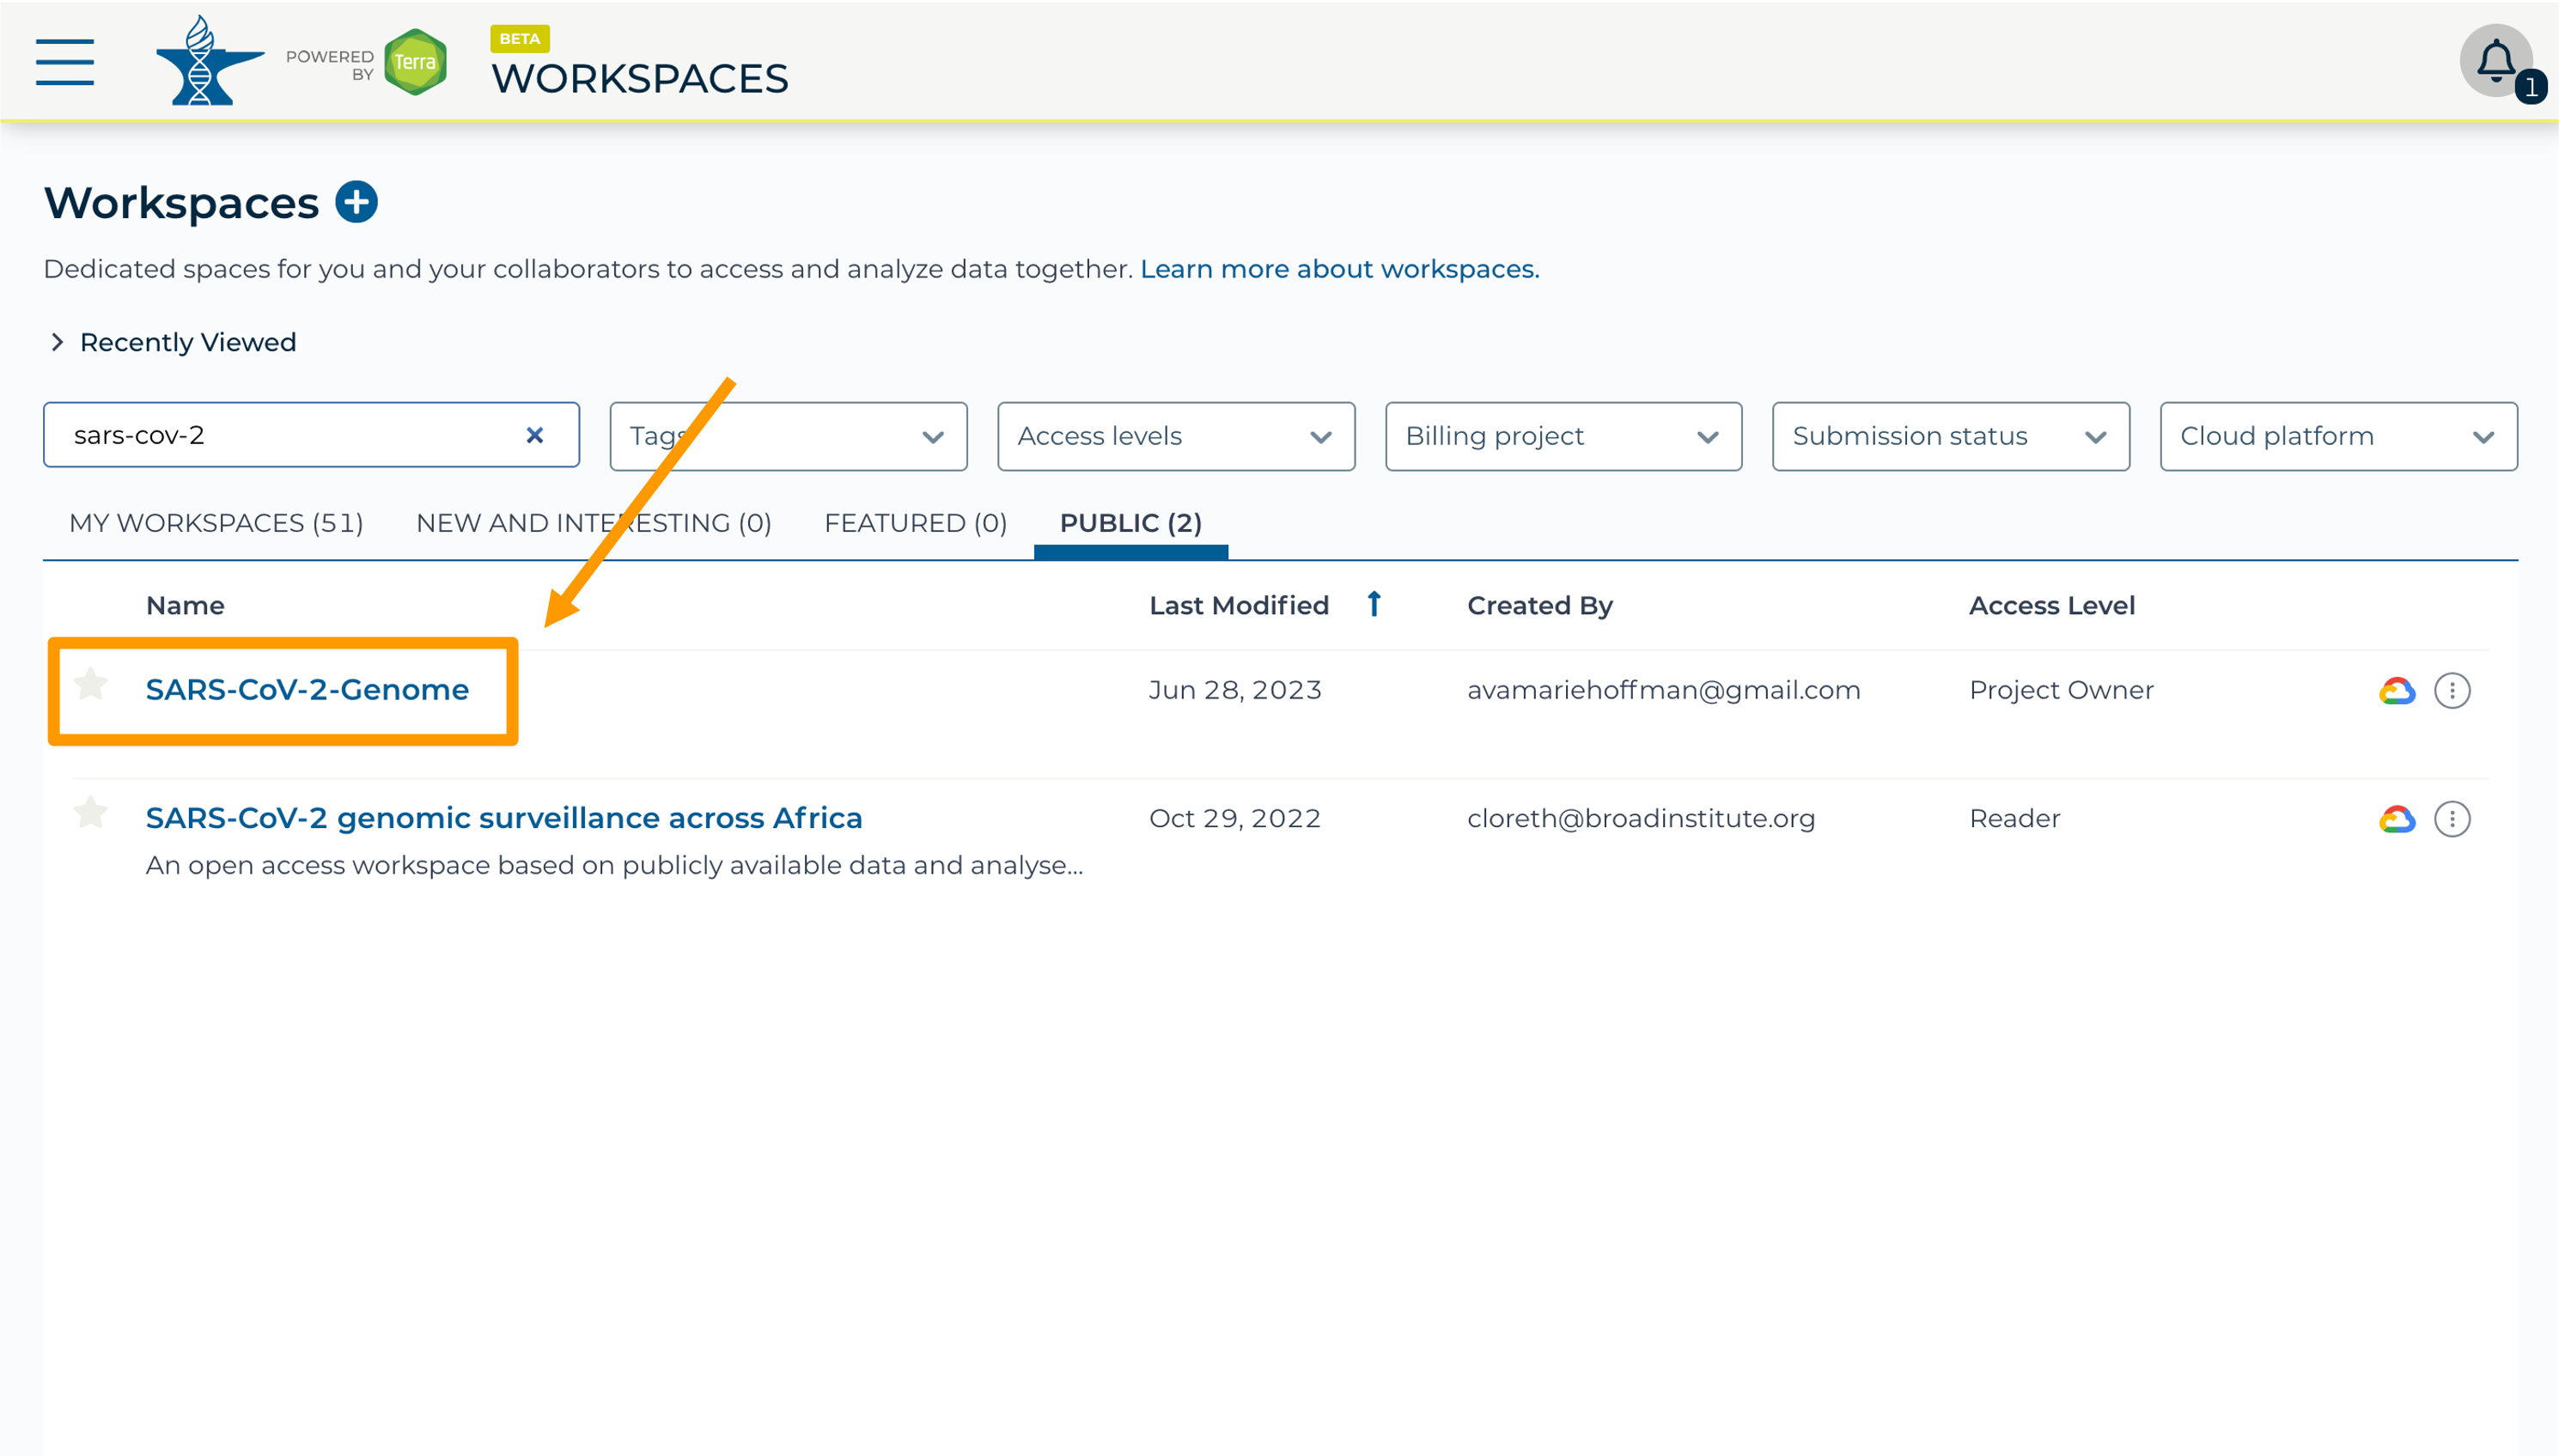Open the notifications bell
2559x1456 pixels.
pos(2495,60)
